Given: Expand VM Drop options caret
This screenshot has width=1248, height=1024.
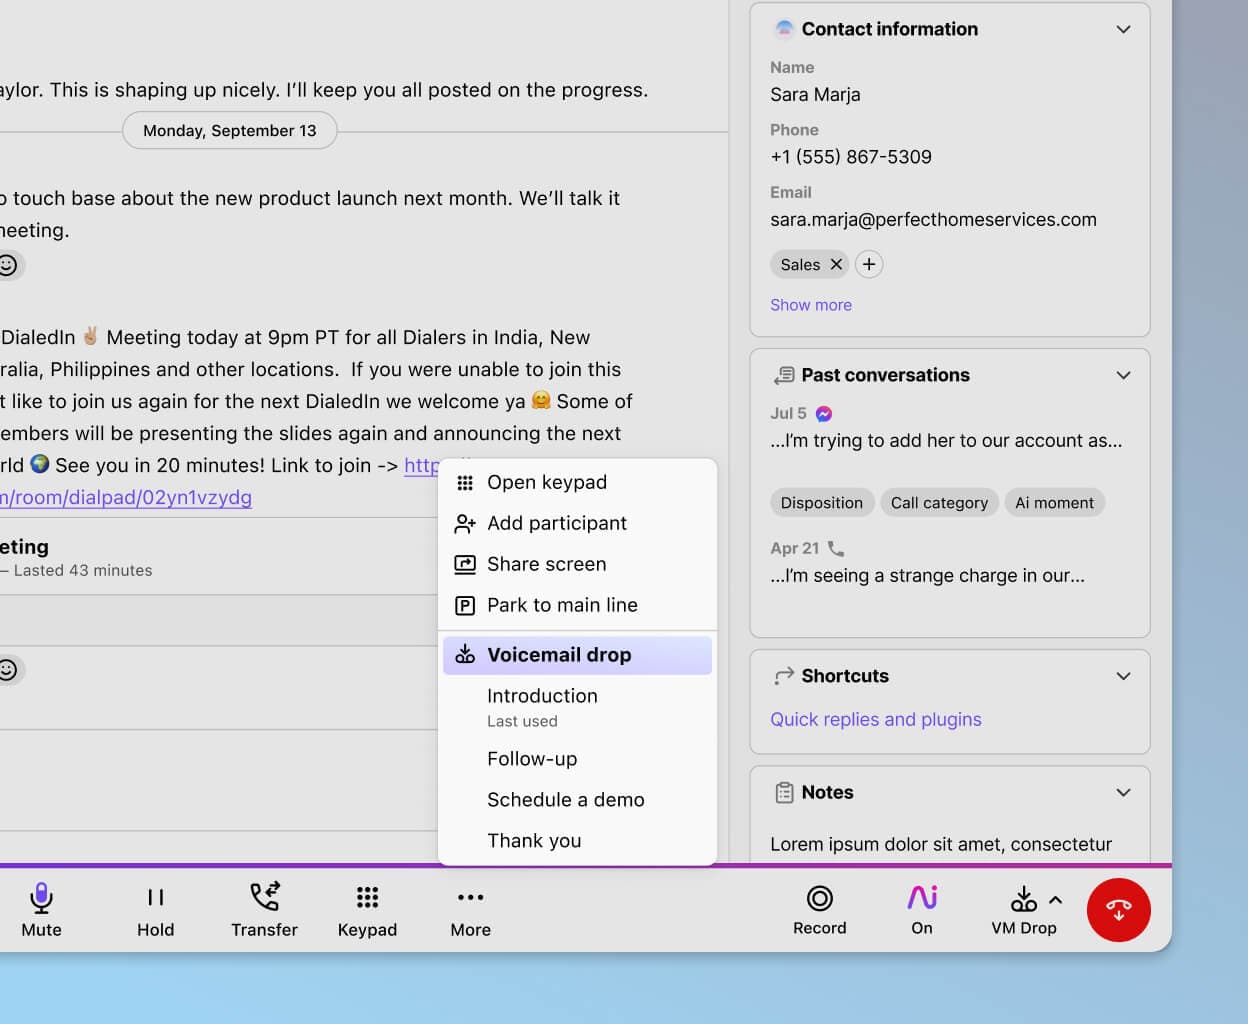Looking at the screenshot, I should [x=1056, y=899].
